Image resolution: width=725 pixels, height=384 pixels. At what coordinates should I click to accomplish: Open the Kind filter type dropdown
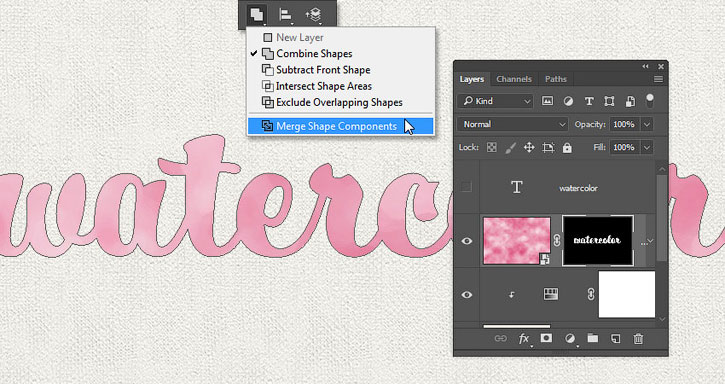pyautogui.click(x=495, y=101)
